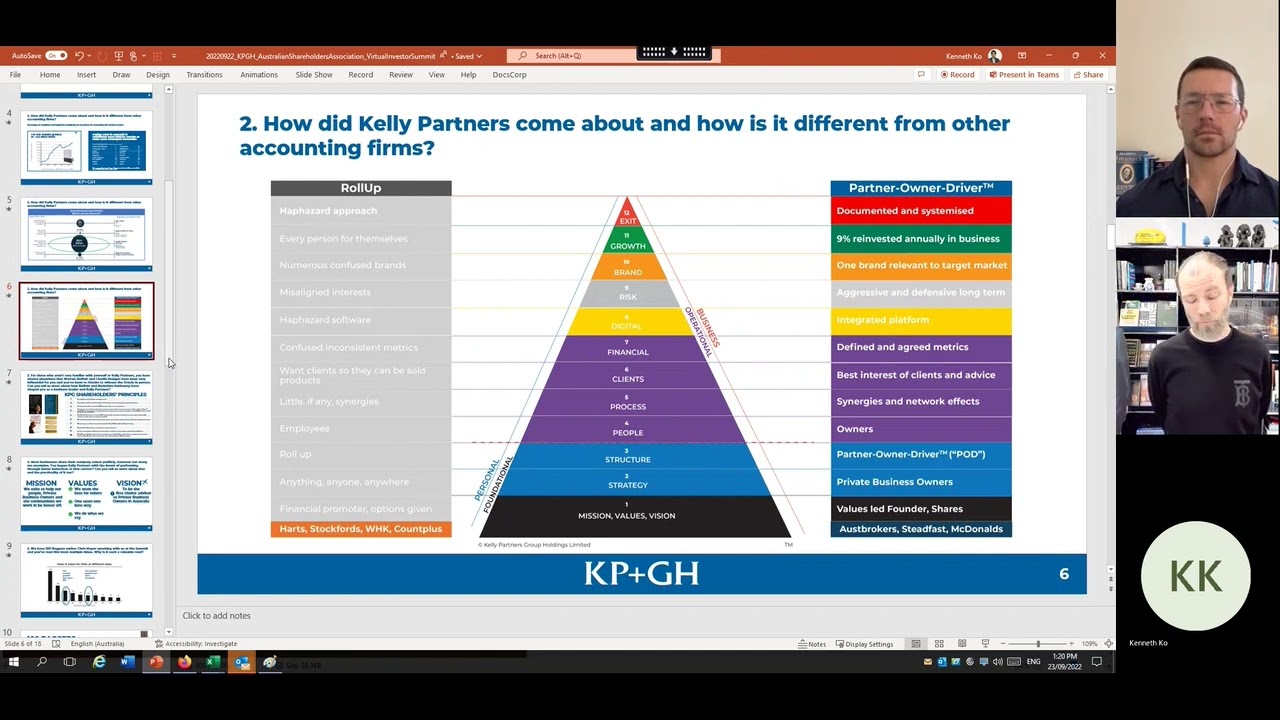
Task: Click the 109% zoom level
Action: [1089, 644]
